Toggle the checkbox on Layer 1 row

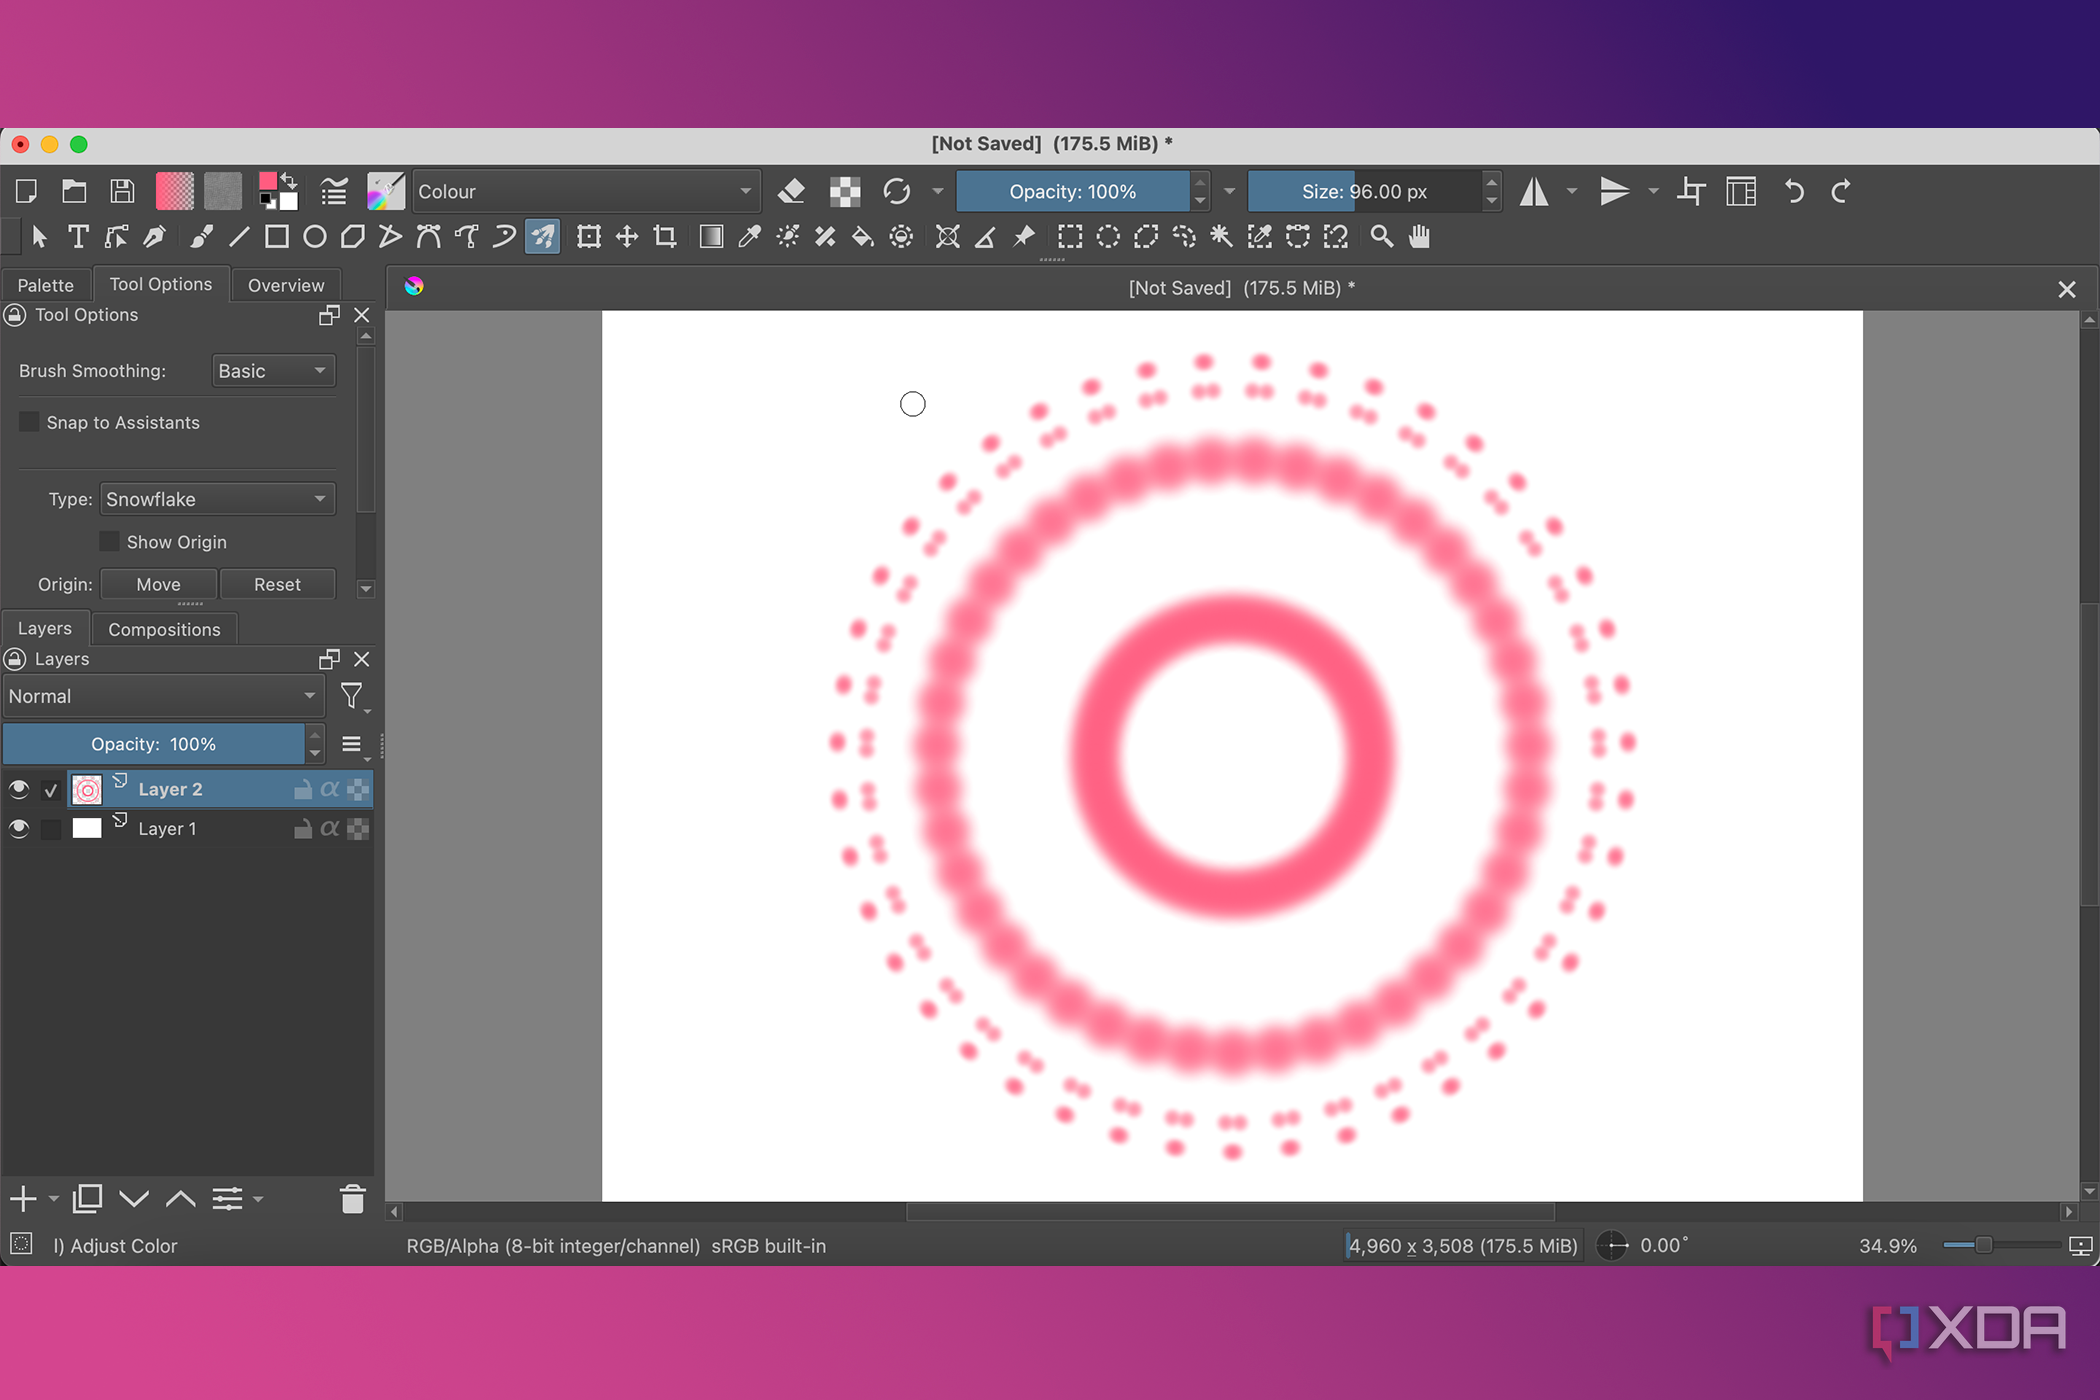51,829
